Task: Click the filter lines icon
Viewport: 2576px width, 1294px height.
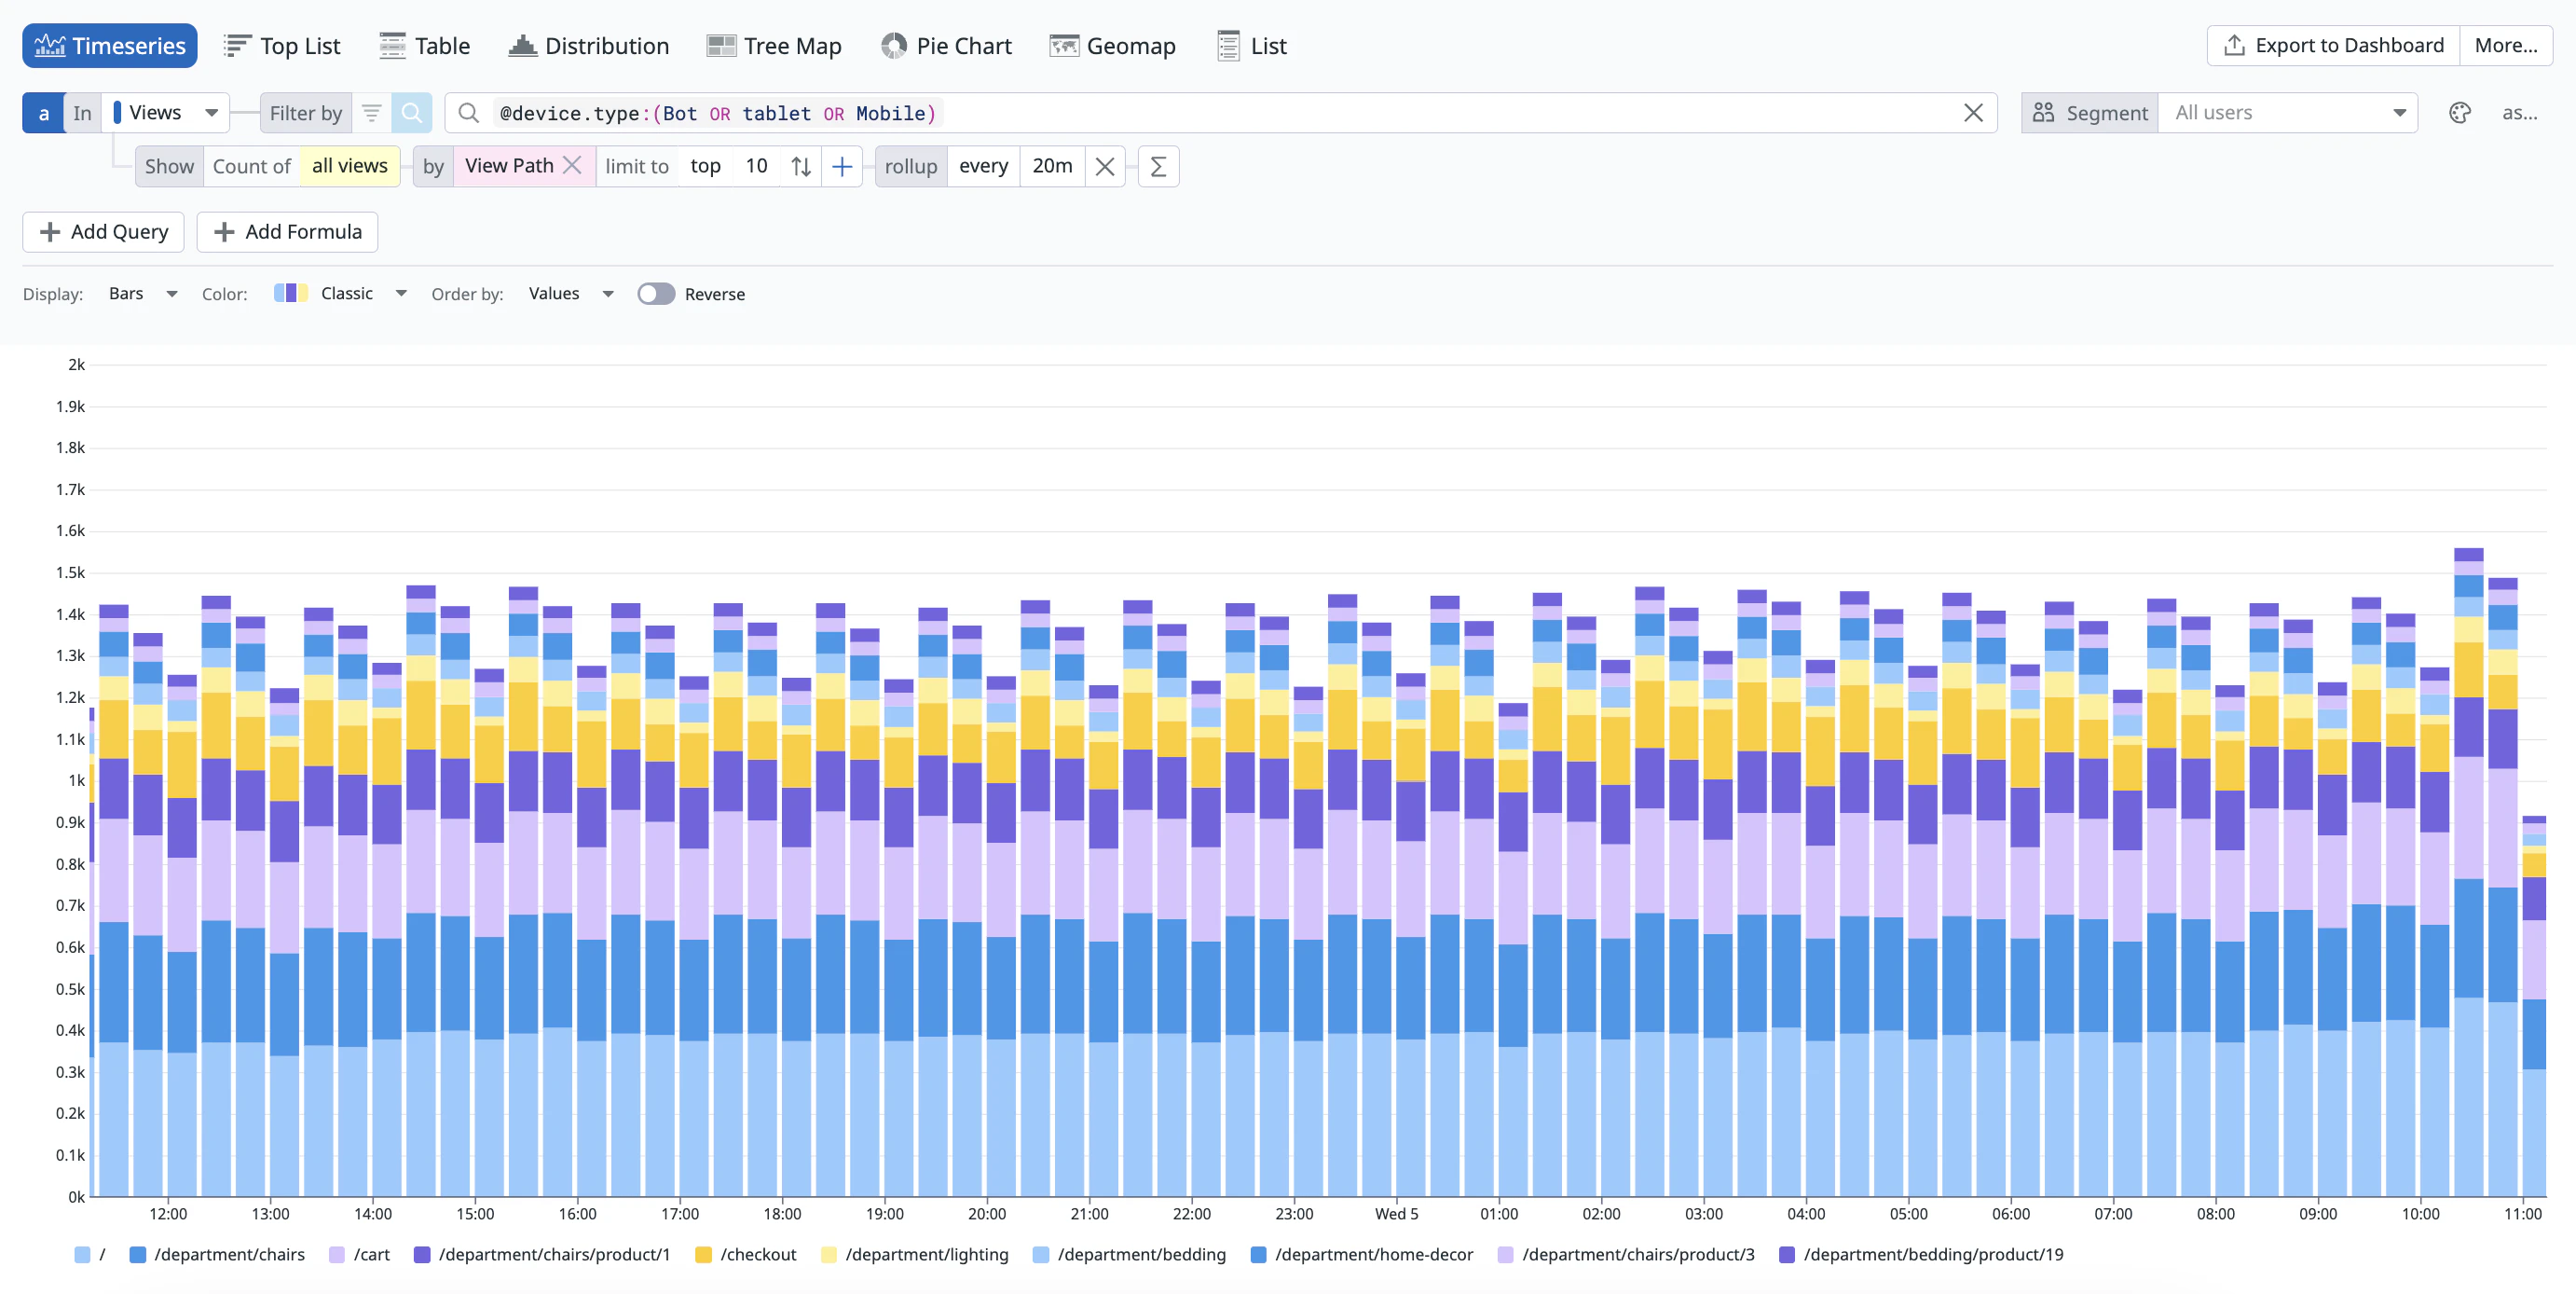Action: pyautogui.click(x=371, y=113)
